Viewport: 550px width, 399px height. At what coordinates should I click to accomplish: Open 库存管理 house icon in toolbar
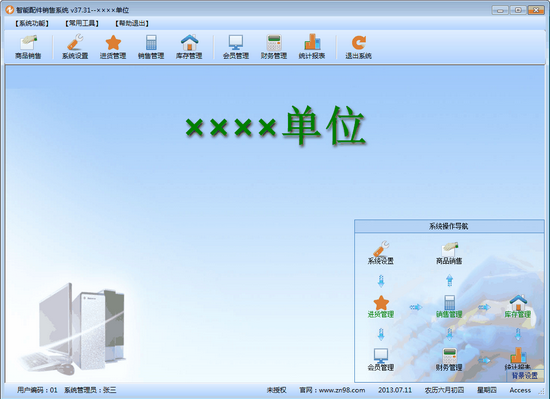[x=189, y=47]
